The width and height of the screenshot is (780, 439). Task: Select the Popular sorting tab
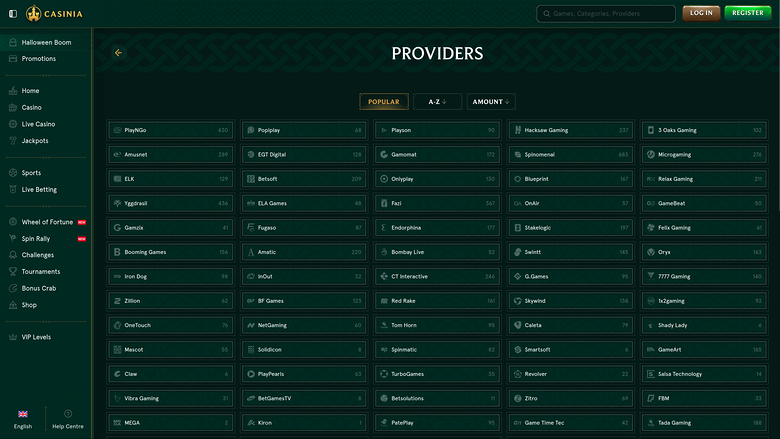383,102
